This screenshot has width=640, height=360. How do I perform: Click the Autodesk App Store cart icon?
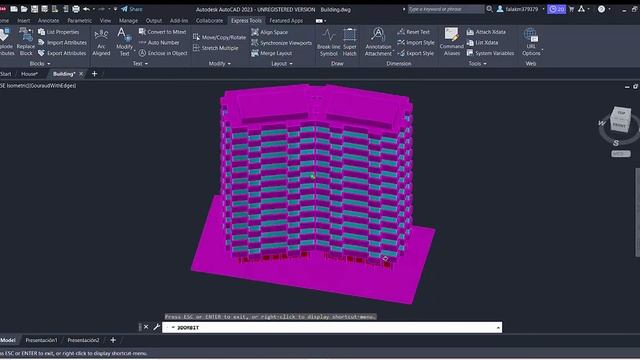pyautogui.click(x=571, y=9)
